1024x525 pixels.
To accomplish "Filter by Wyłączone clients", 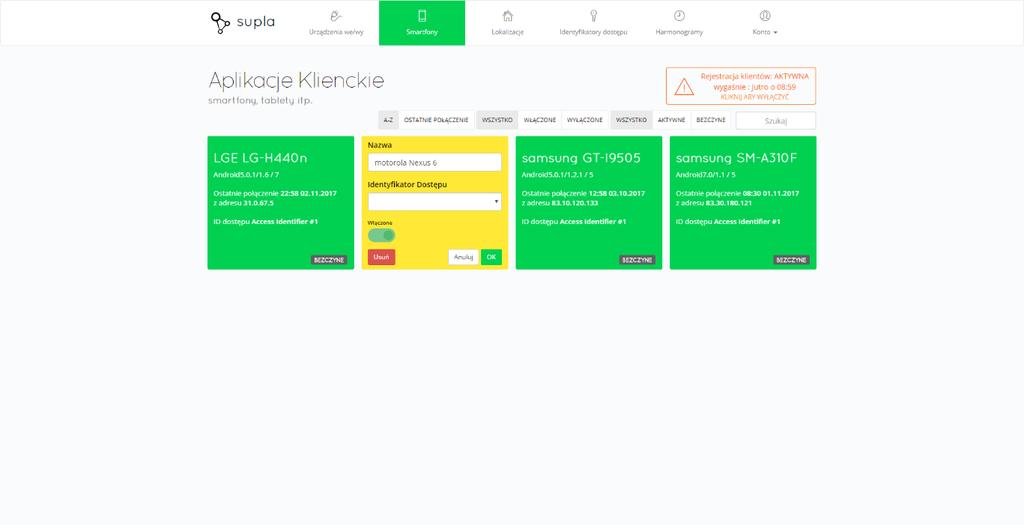I will coord(584,120).
